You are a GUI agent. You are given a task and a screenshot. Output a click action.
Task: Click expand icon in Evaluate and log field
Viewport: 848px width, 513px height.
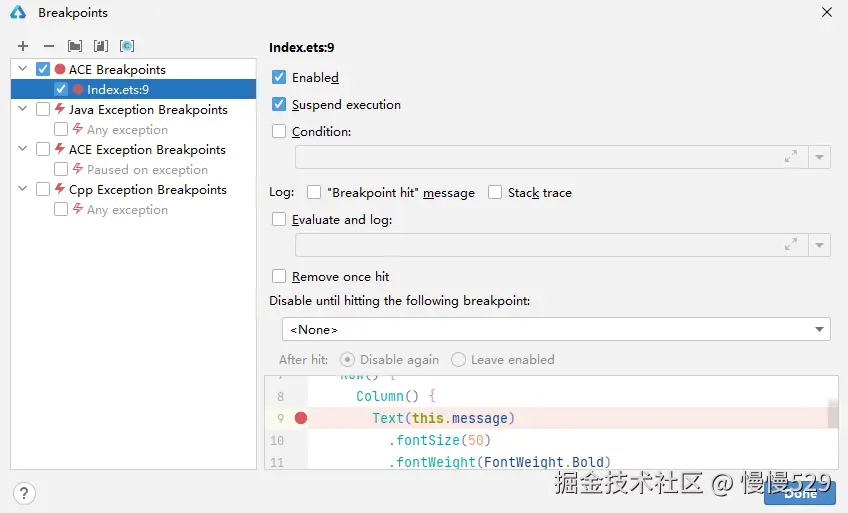click(791, 245)
